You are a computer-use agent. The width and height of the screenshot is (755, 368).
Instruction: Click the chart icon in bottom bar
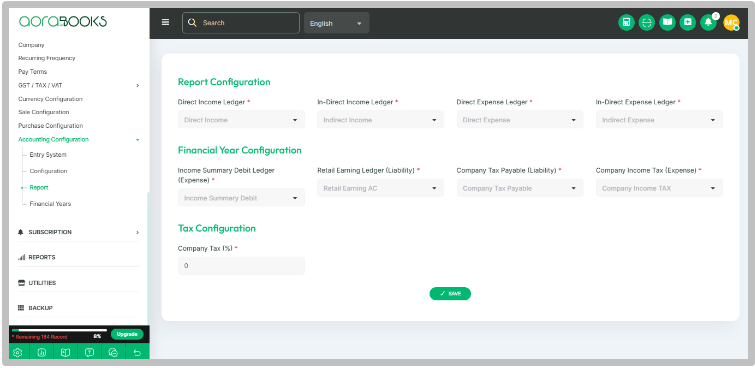tap(41, 352)
